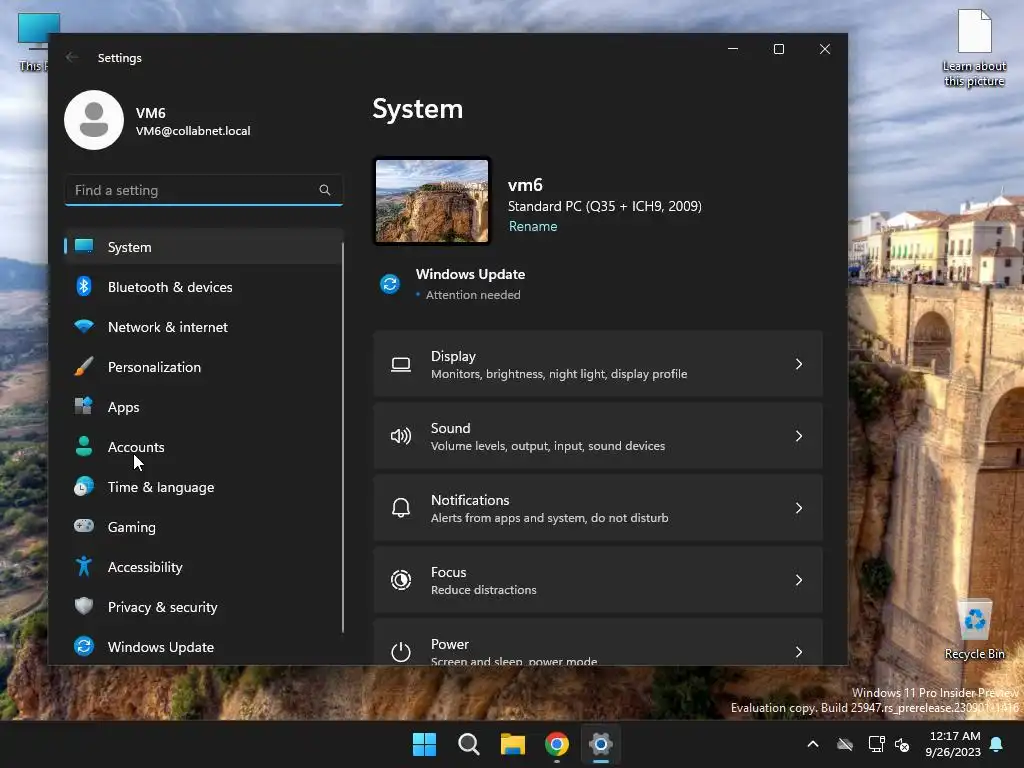Open Time & language settings
Viewport: 1024px width, 768px height.
[203, 487]
